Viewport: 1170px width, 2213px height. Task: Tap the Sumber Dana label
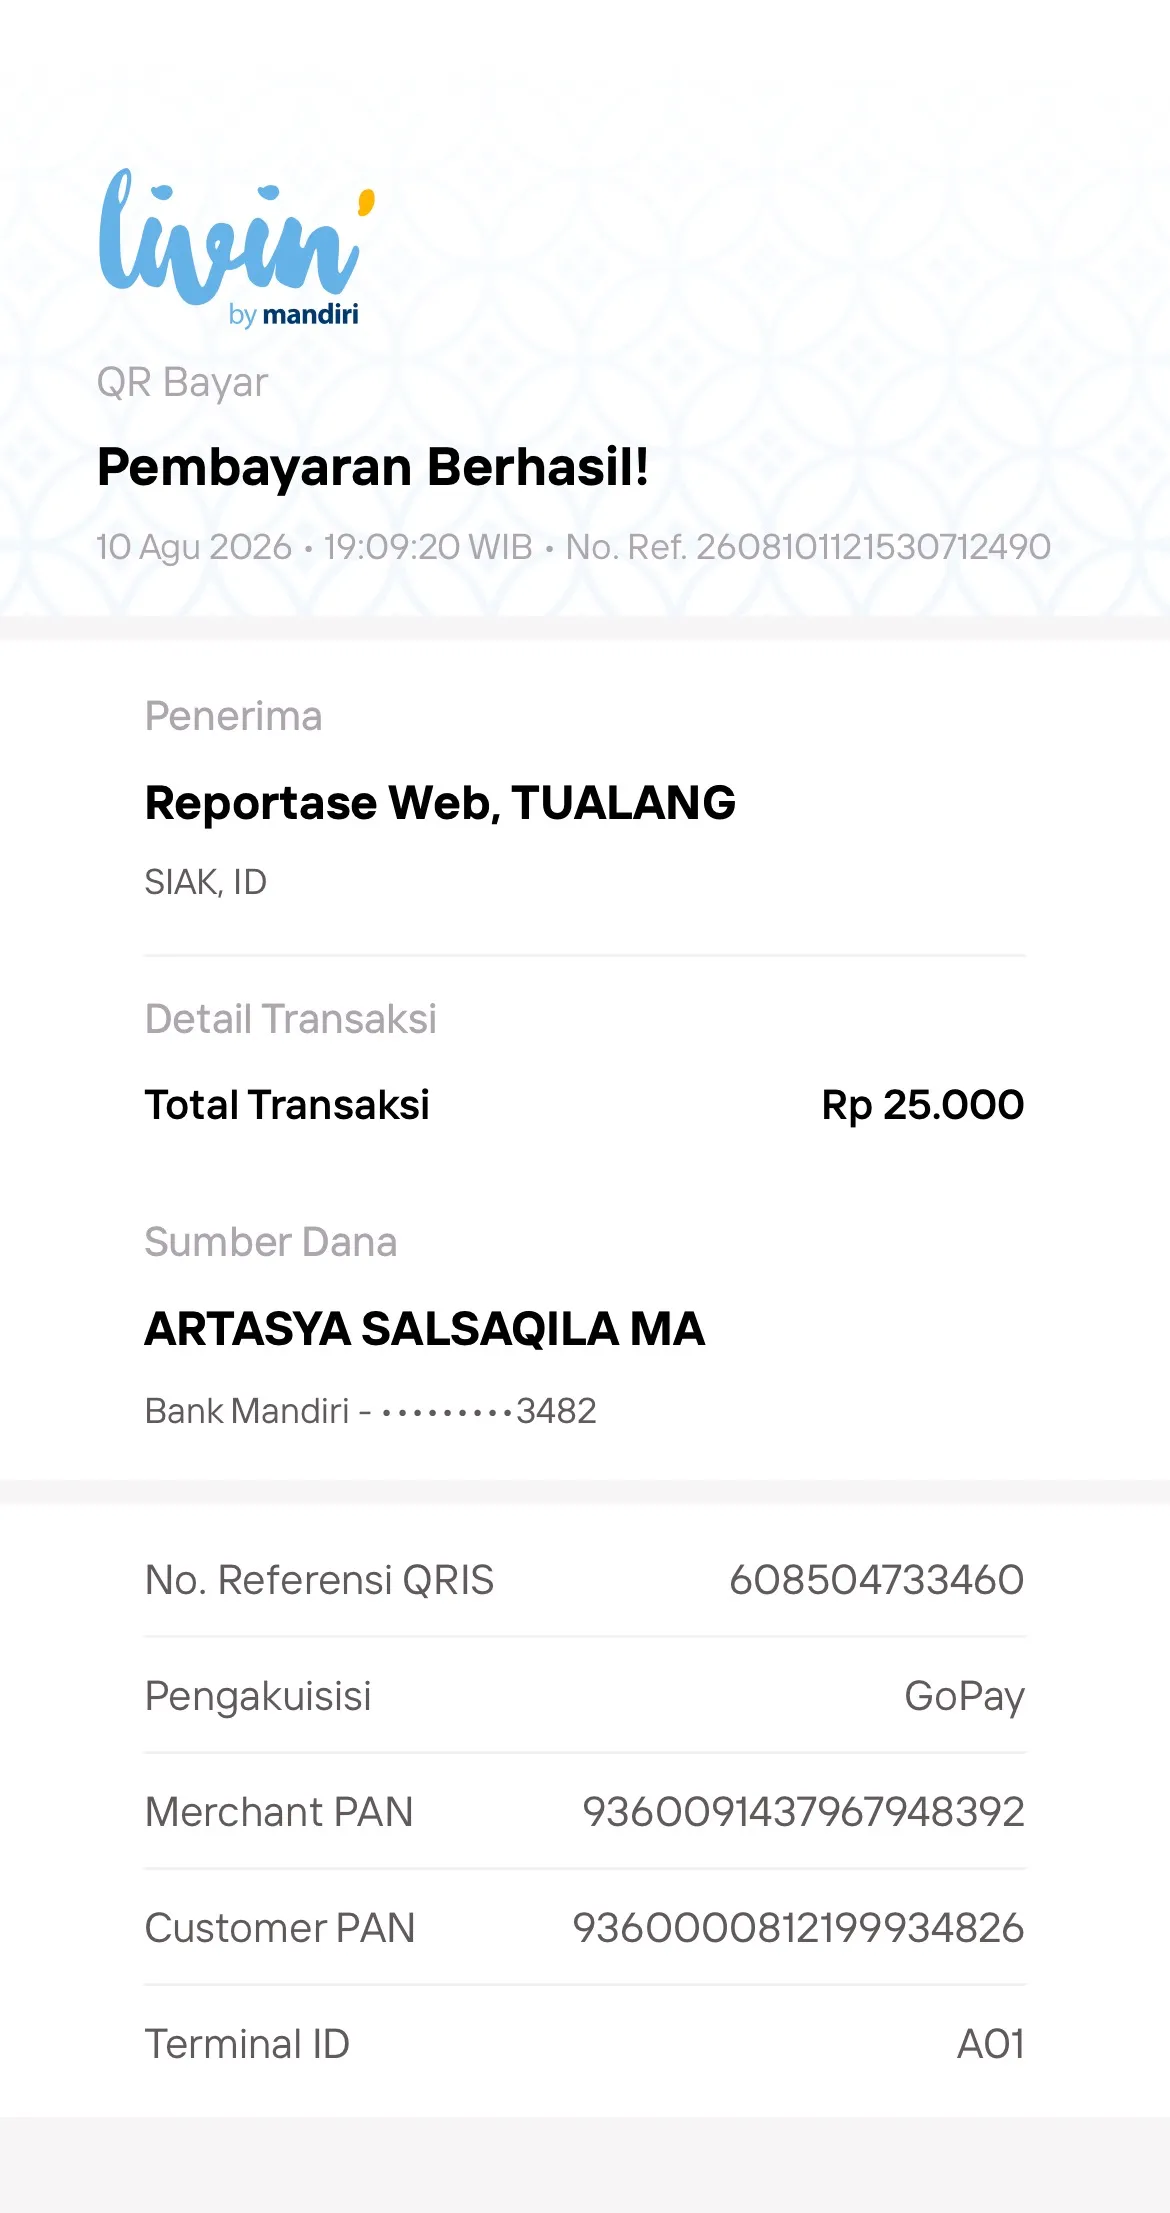(271, 1242)
